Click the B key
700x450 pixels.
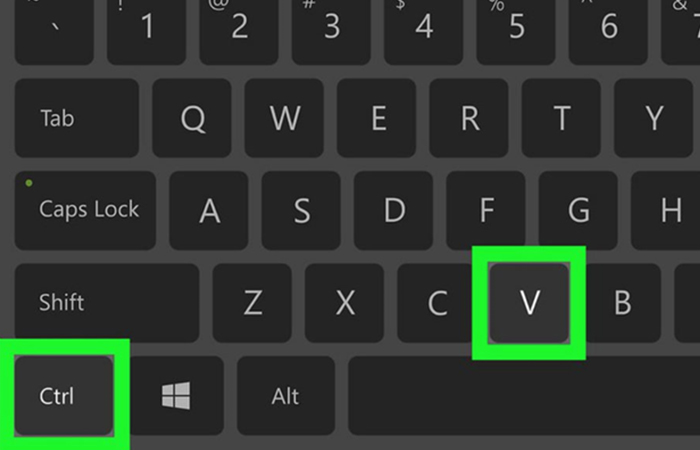[x=622, y=303]
